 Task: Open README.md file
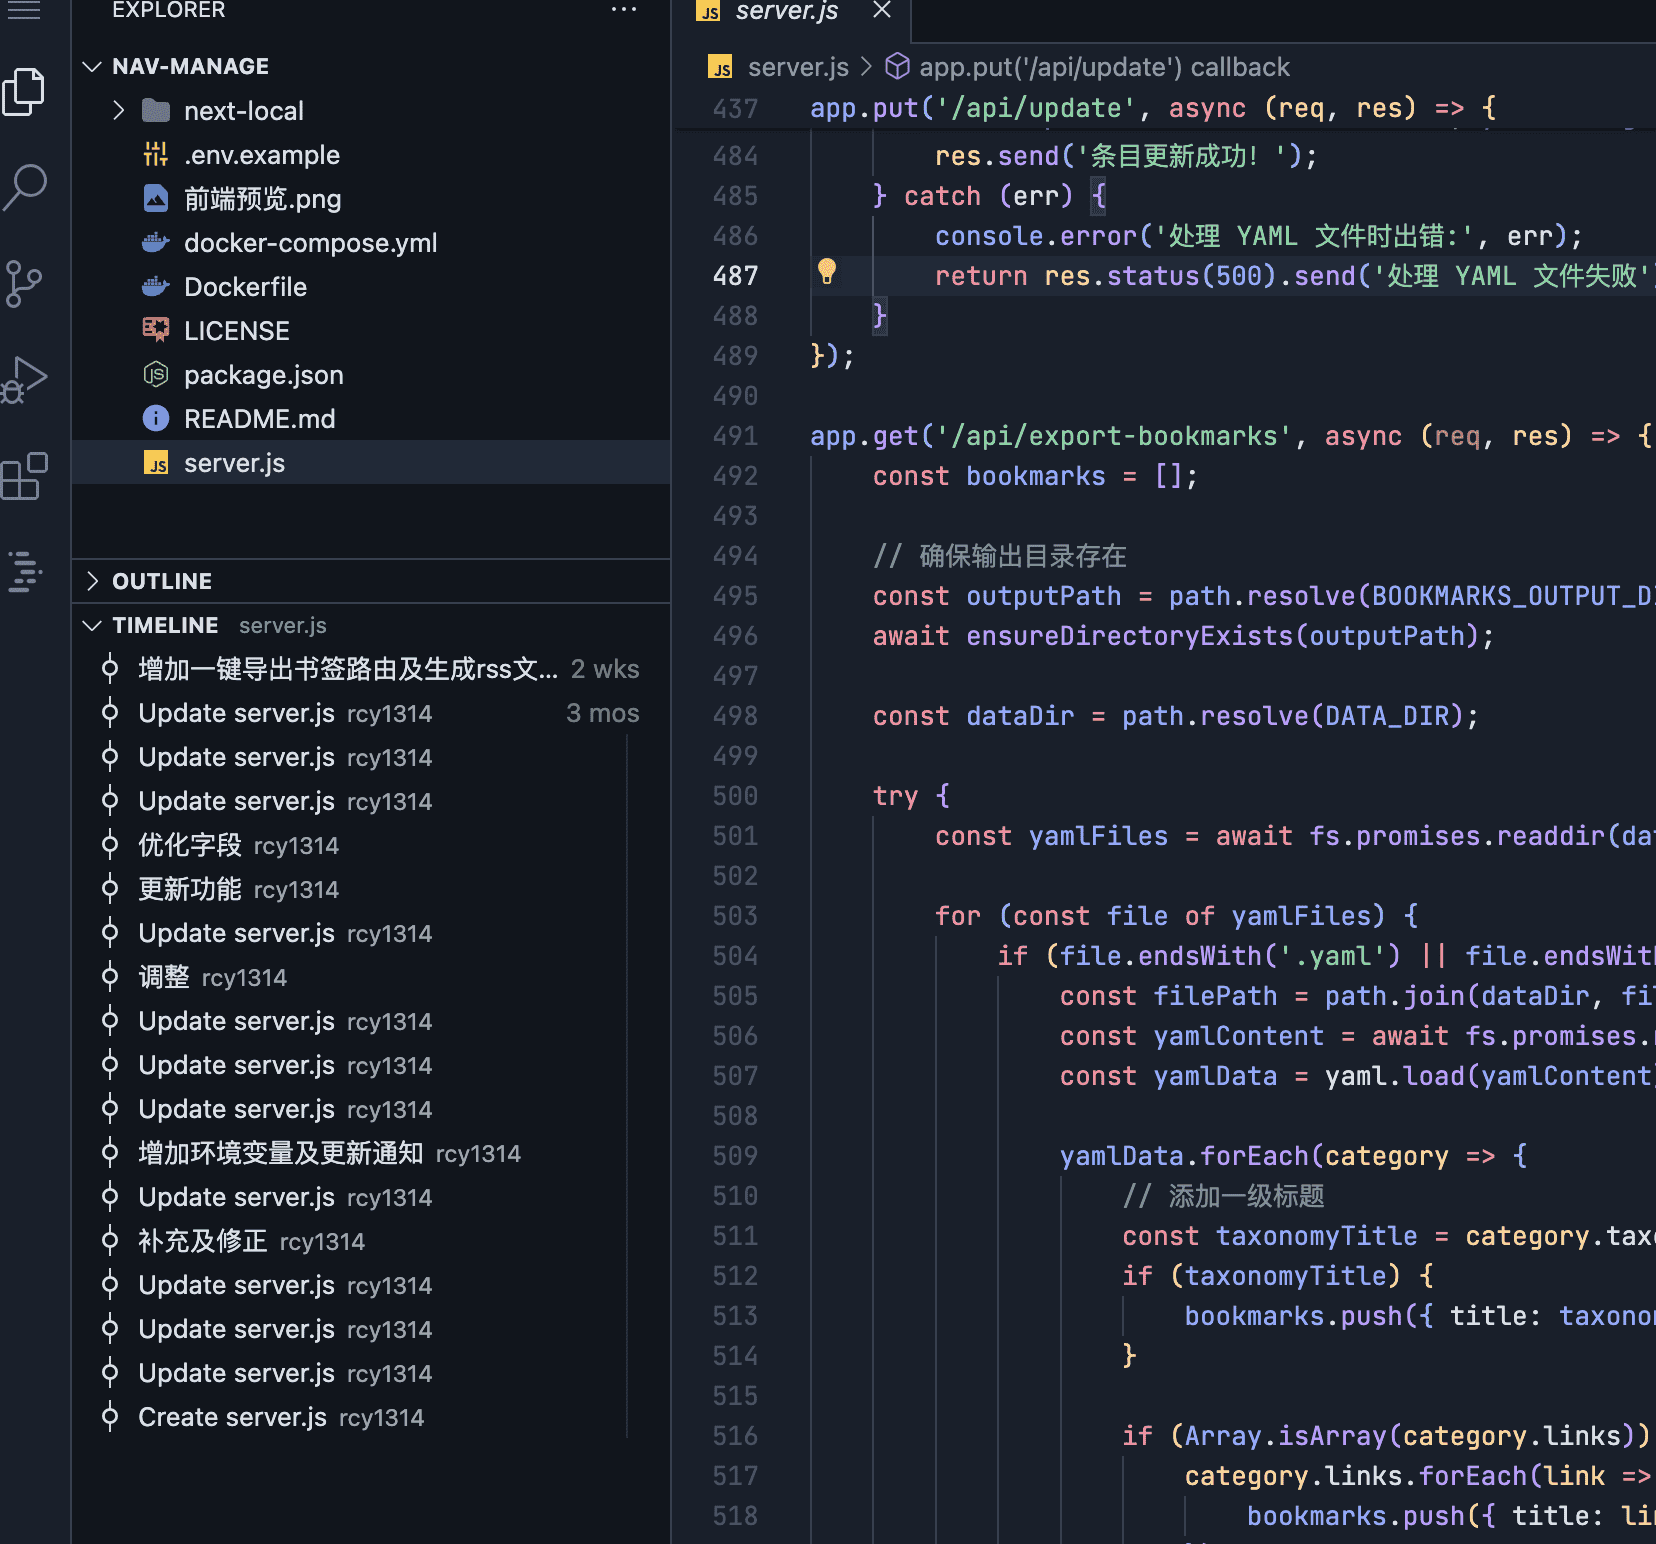[371, 418]
